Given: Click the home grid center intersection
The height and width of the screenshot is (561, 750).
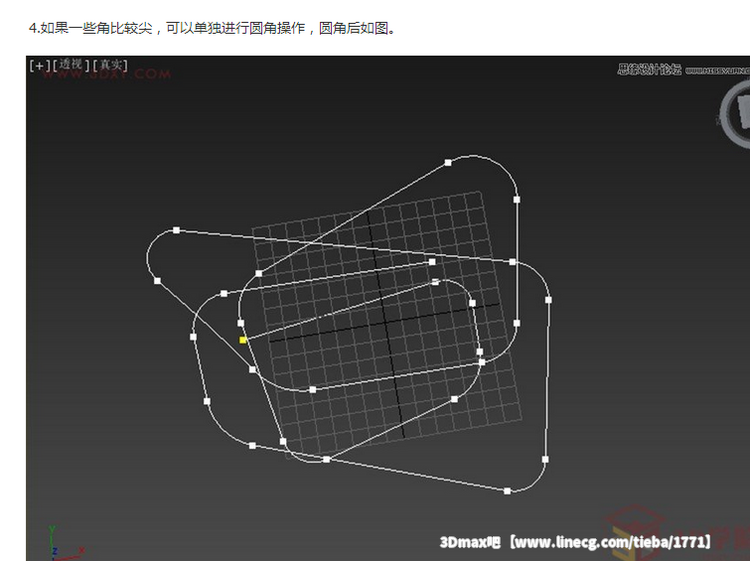Looking at the screenshot, I should pos(386,323).
